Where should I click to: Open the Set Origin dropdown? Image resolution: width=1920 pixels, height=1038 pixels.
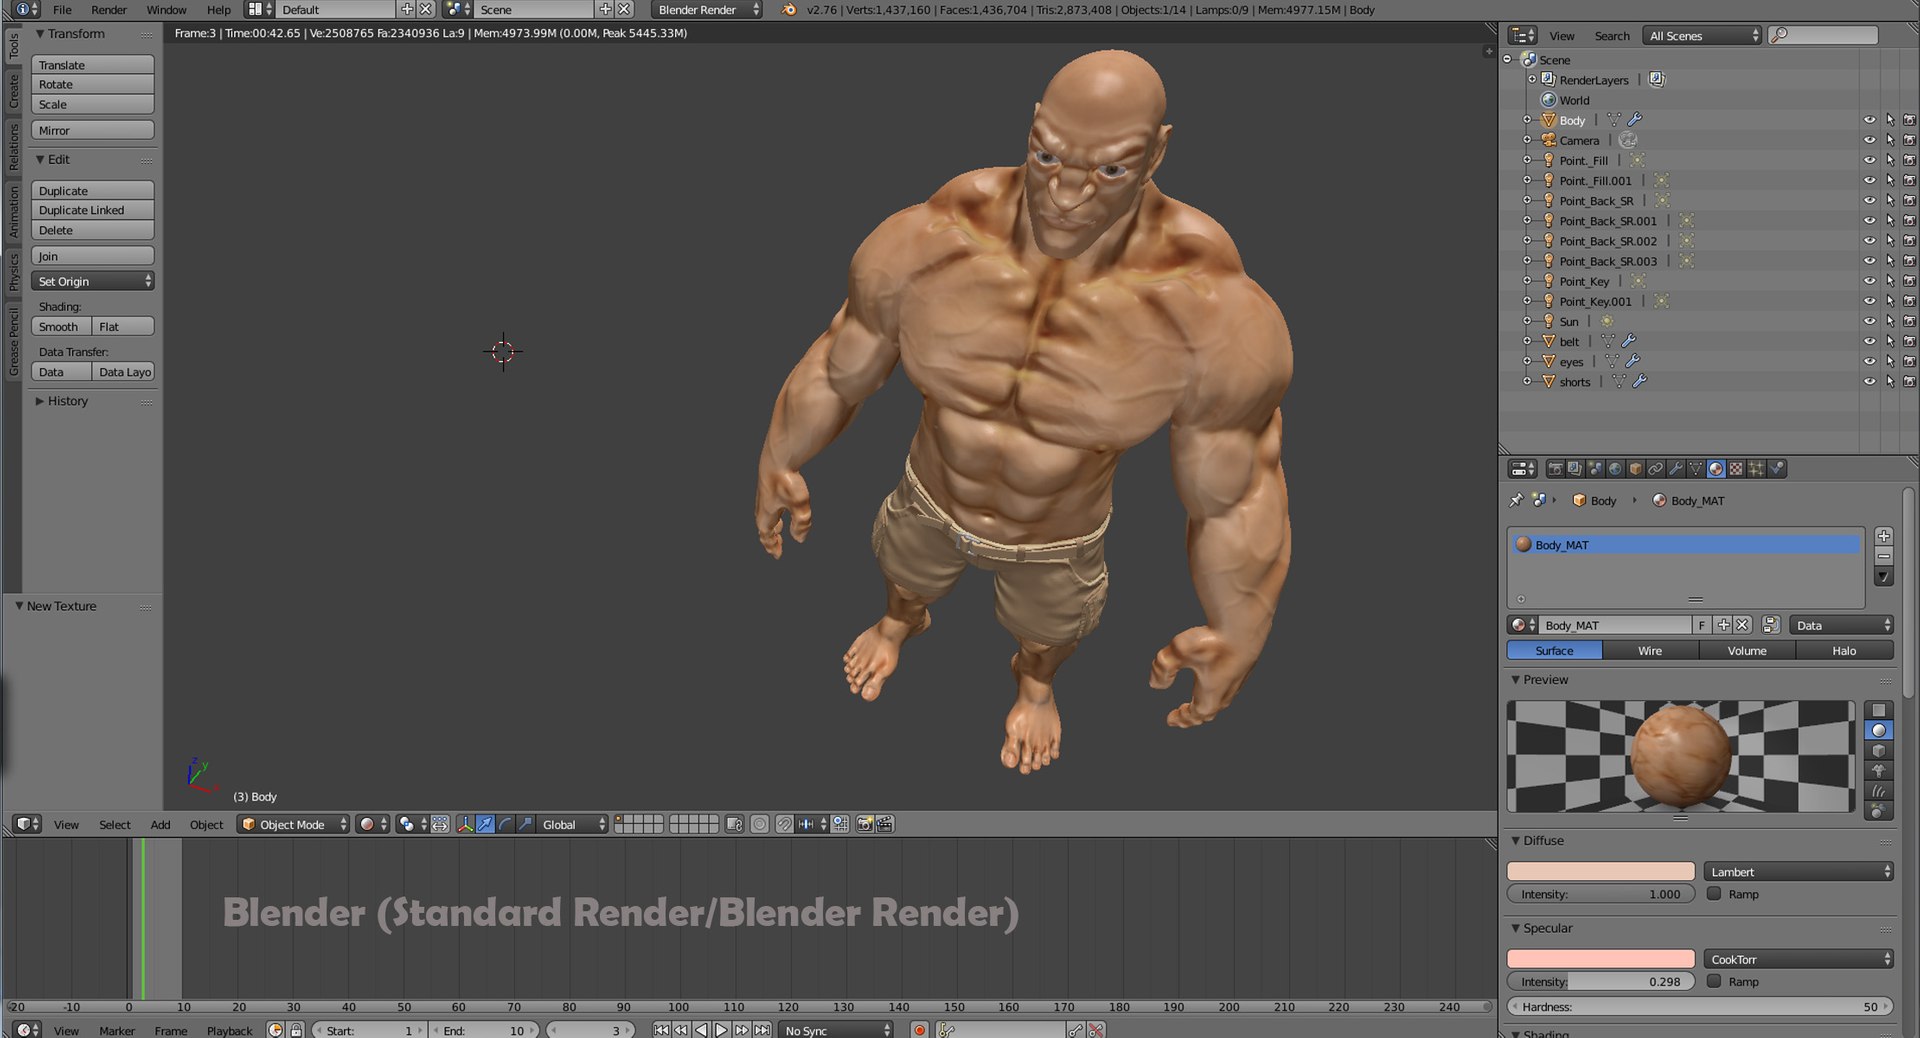[92, 281]
